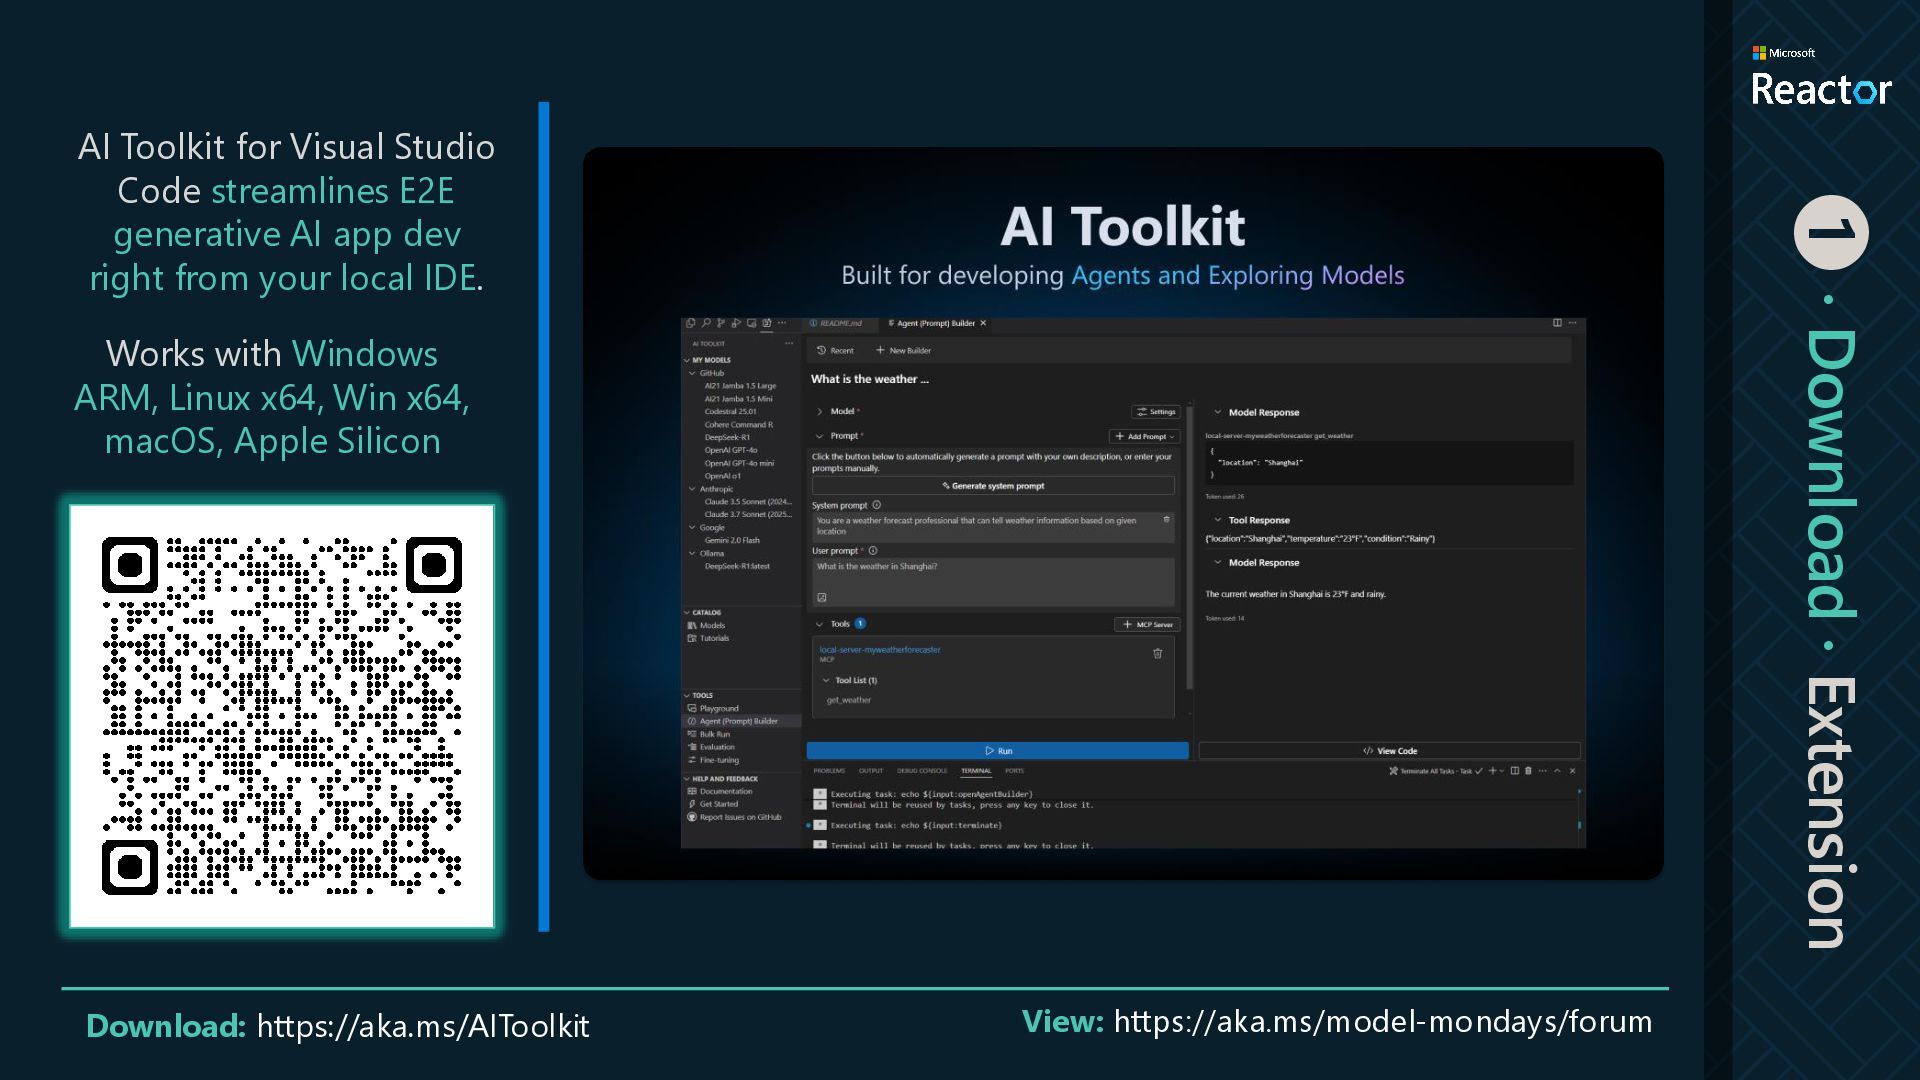Switch to the README.md tab

click(x=836, y=323)
